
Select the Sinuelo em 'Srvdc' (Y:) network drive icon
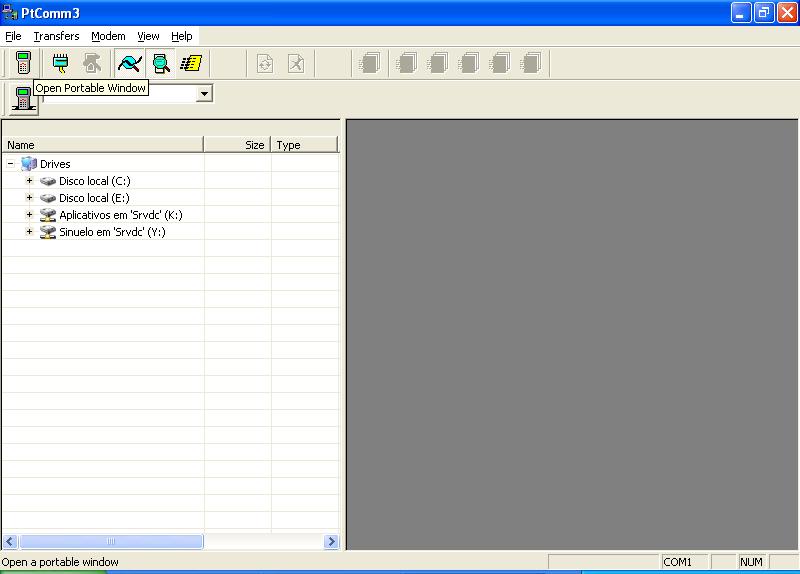tap(48, 232)
